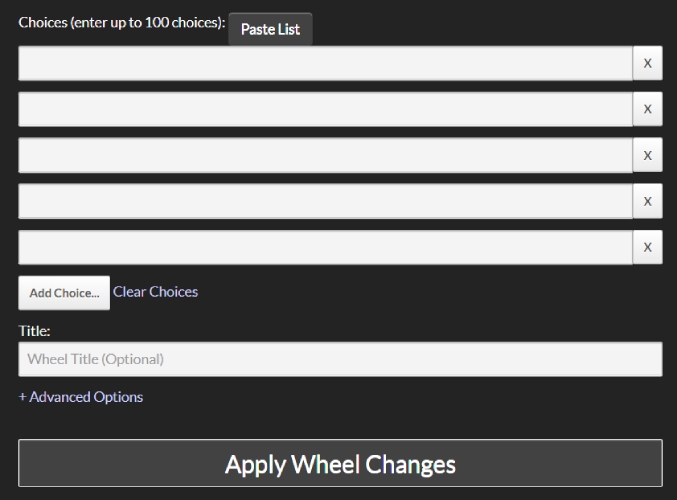The height and width of the screenshot is (500, 677).
Task: Click the 'Wheel Title (Optional)' placeholder text
Action: [x=95, y=359]
